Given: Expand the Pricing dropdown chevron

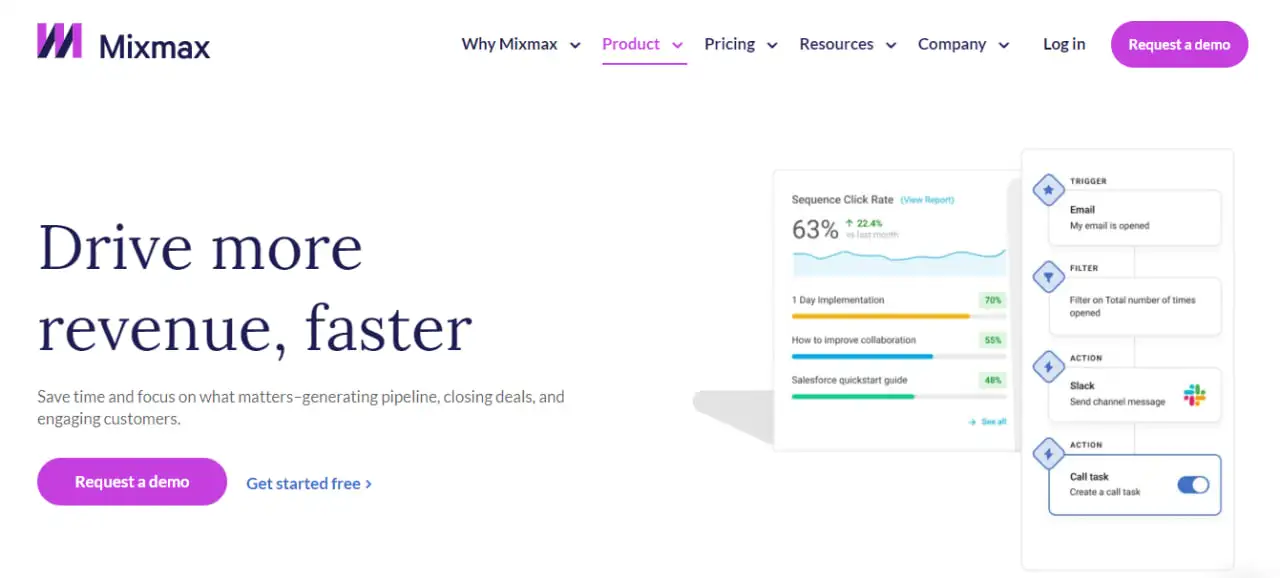Looking at the screenshot, I should pos(772,45).
